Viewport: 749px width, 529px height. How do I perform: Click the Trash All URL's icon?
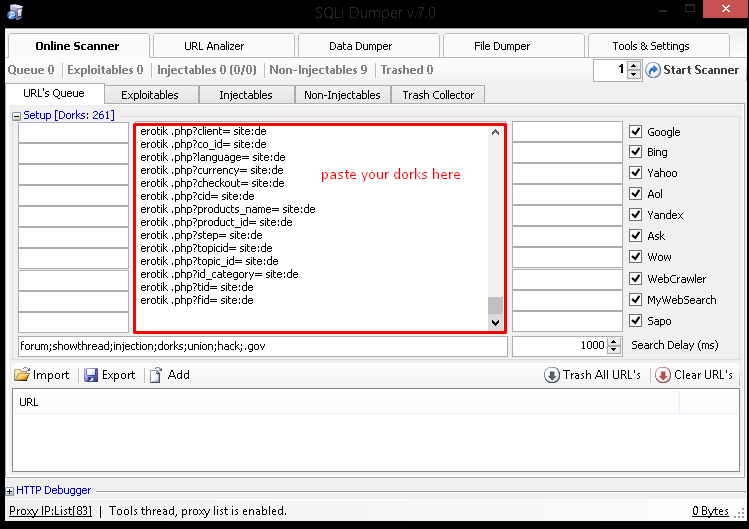552,375
